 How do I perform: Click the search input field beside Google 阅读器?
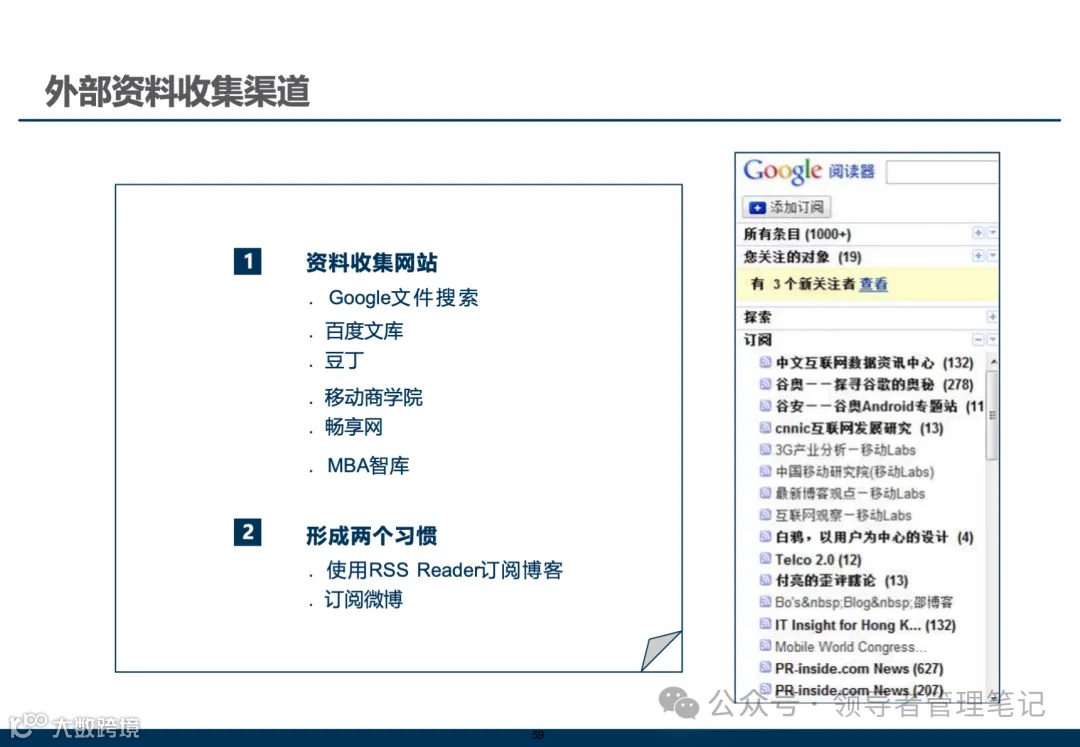[941, 171]
